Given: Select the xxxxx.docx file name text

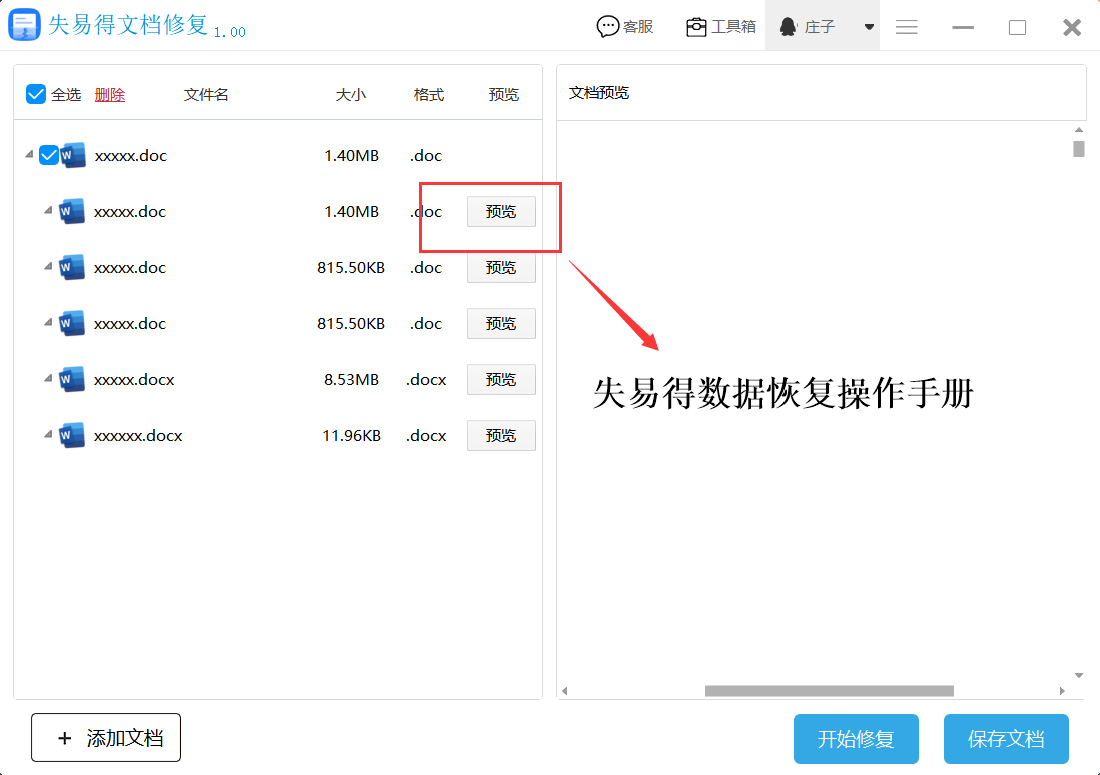Looking at the screenshot, I should (x=134, y=379).
